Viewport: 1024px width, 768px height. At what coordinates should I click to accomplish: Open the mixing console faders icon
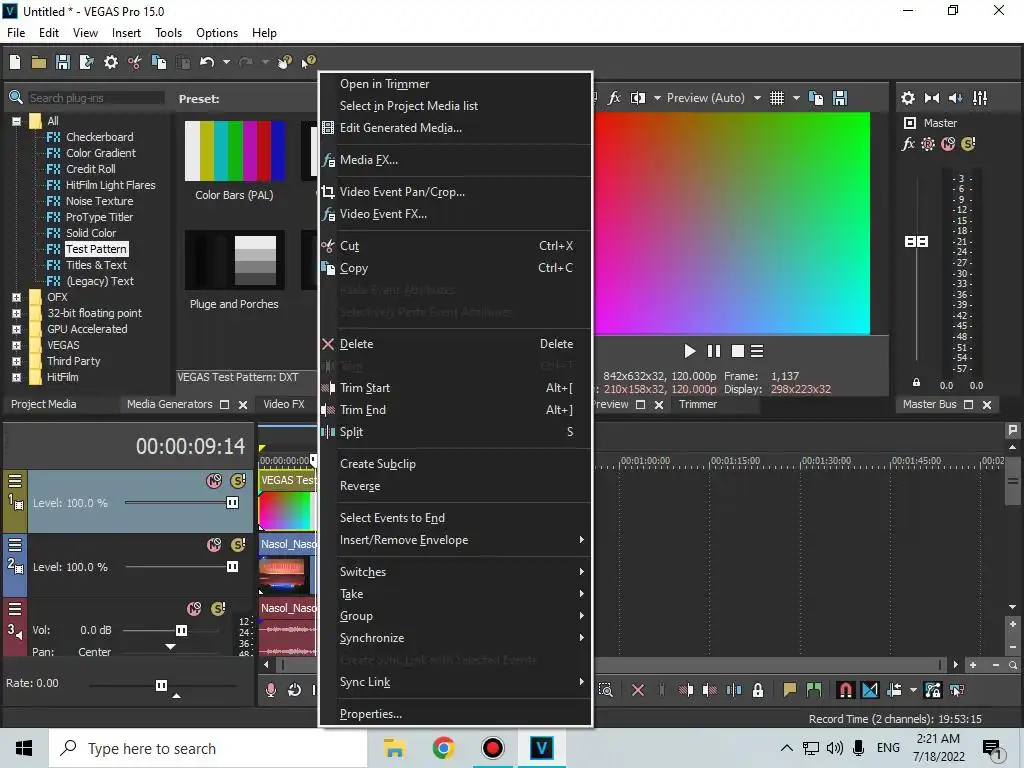pyautogui.click(x=980, y=98)
